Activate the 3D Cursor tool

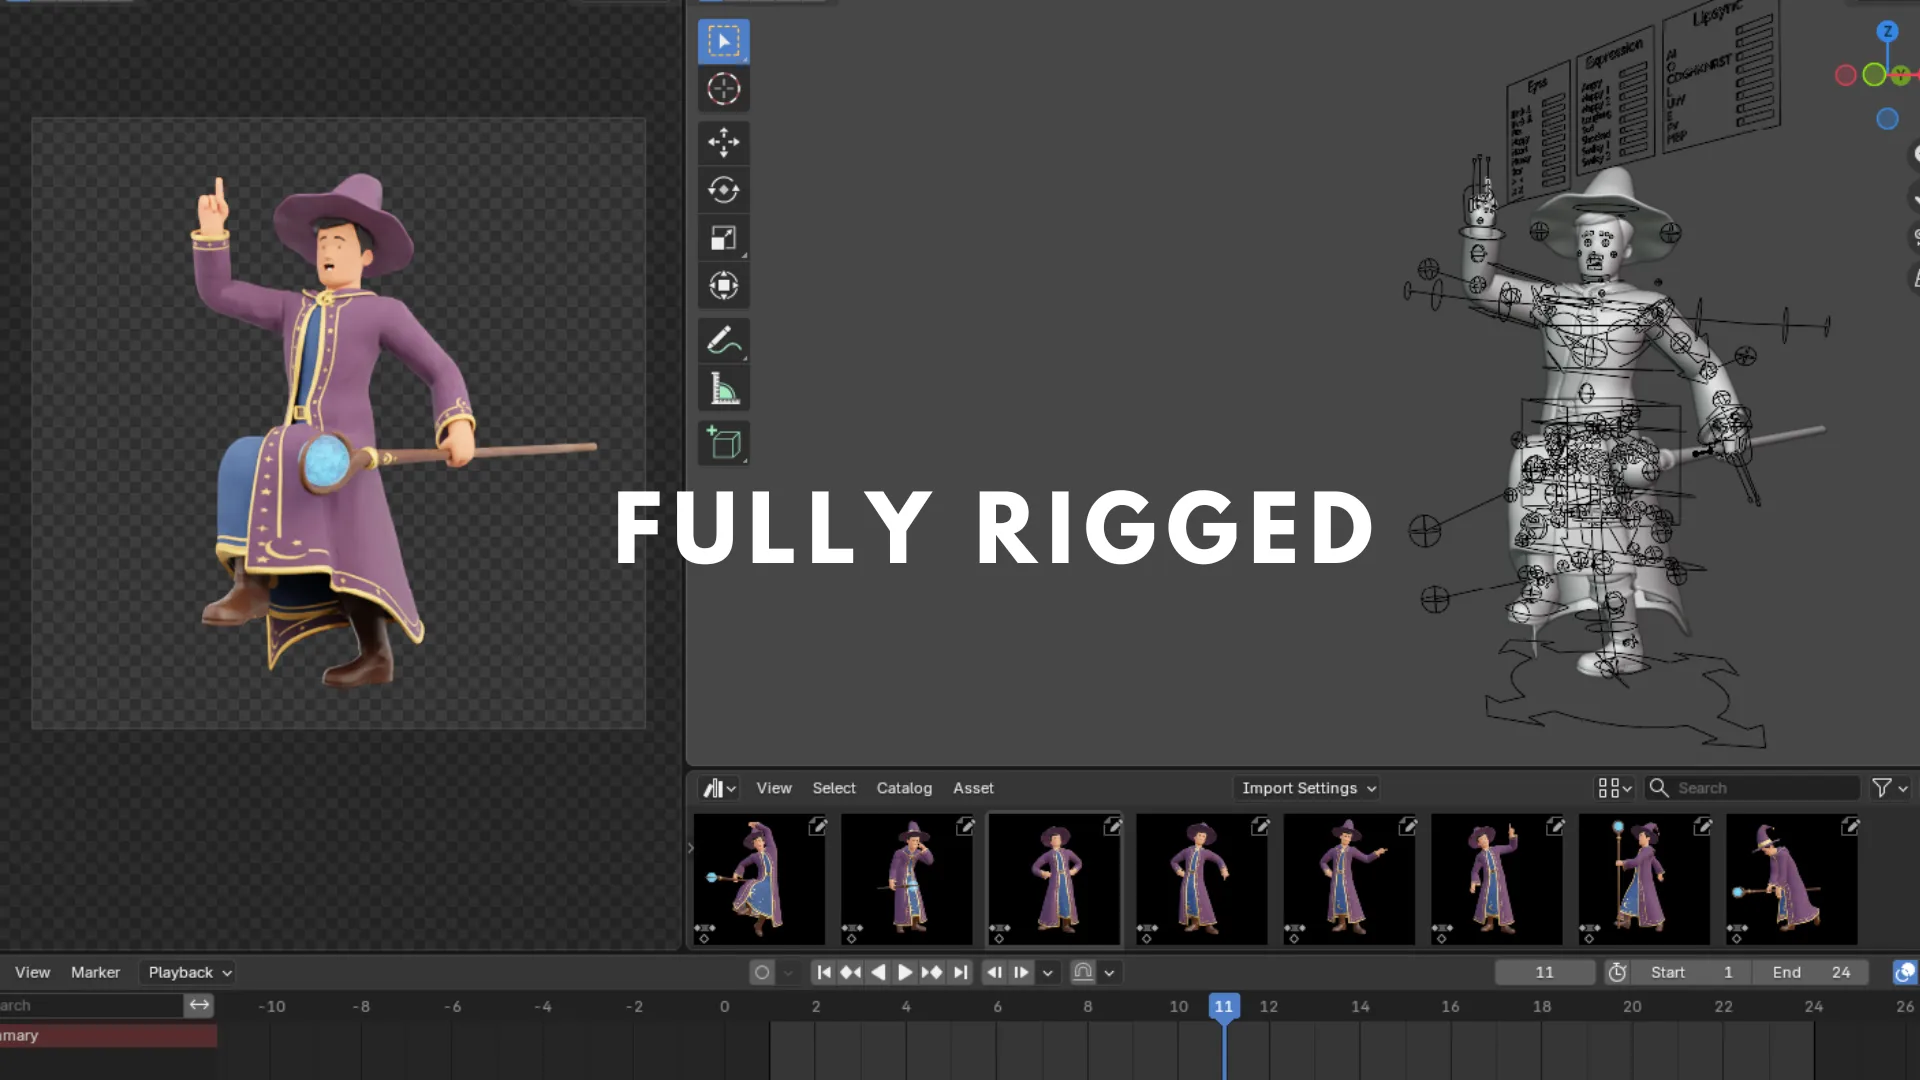[723, 89]
